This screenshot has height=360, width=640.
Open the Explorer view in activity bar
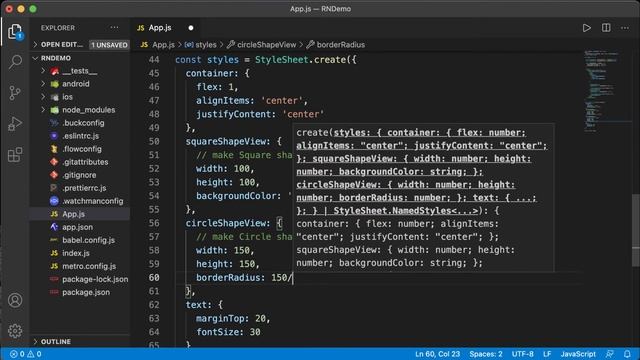pyautogui.click(x=15, y=31)
